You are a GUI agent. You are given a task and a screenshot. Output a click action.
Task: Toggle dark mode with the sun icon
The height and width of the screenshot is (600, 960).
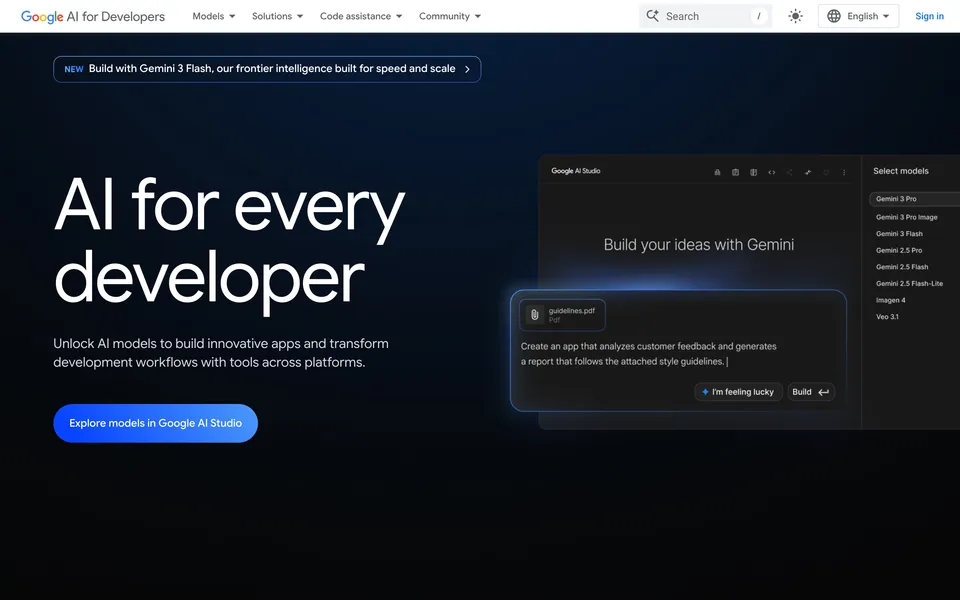(795, 16)
